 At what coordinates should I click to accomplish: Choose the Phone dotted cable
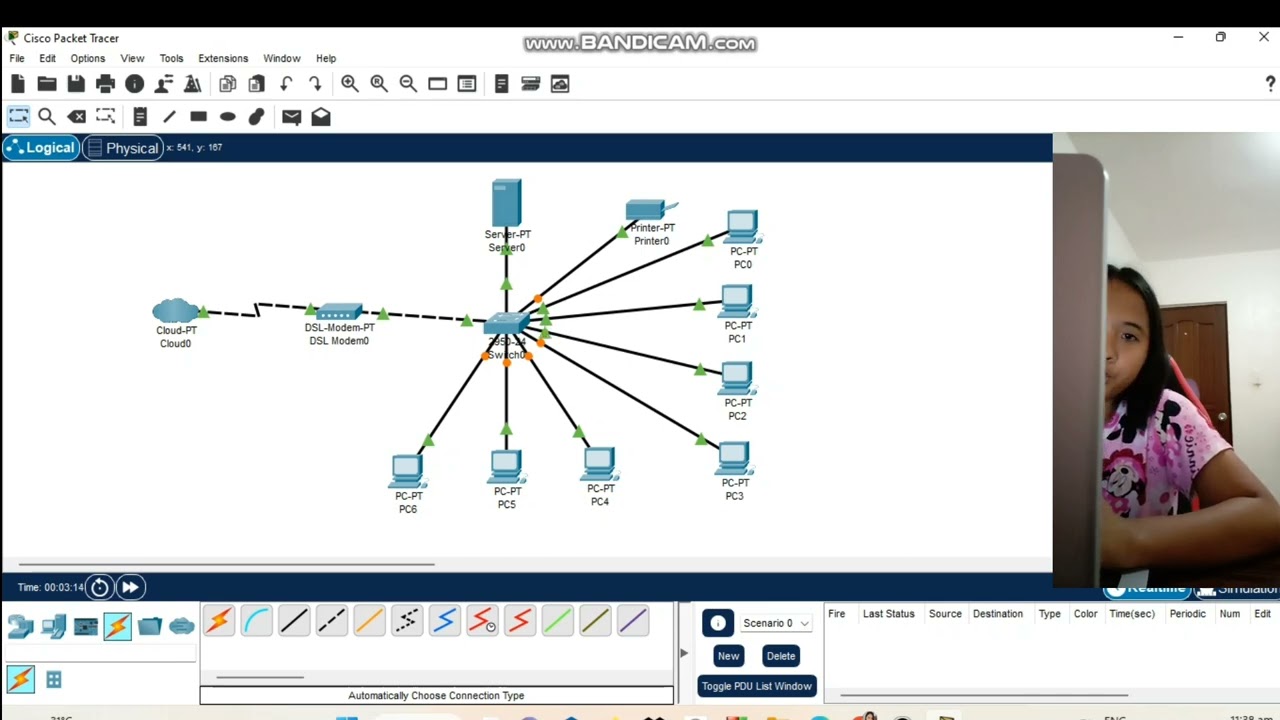coord(407,622)
